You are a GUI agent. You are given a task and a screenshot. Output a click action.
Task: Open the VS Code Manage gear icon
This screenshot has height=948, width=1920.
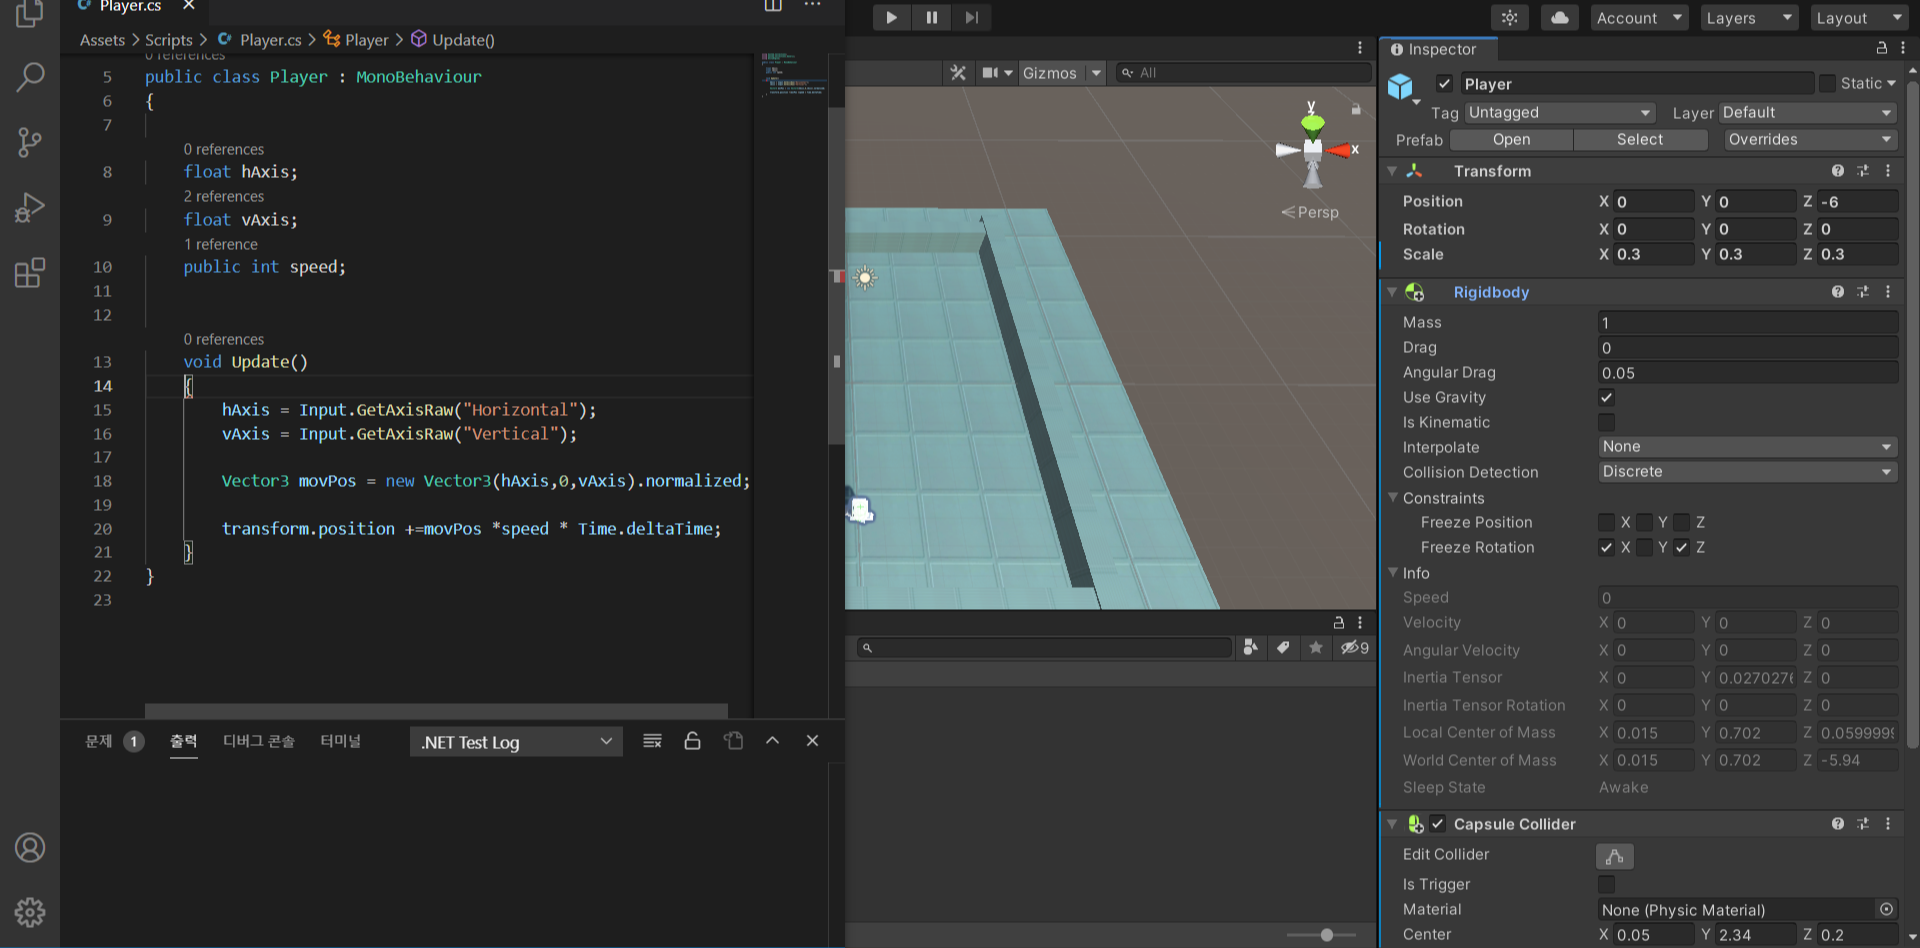pos(30,912)
